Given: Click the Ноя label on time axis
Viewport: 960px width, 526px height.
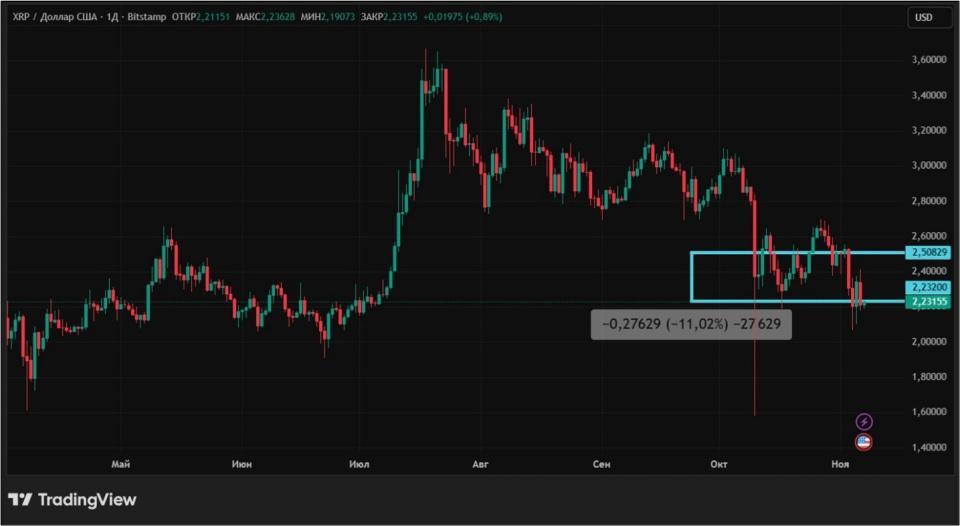Looking at the screenshot, I should [x=838, y=464].
